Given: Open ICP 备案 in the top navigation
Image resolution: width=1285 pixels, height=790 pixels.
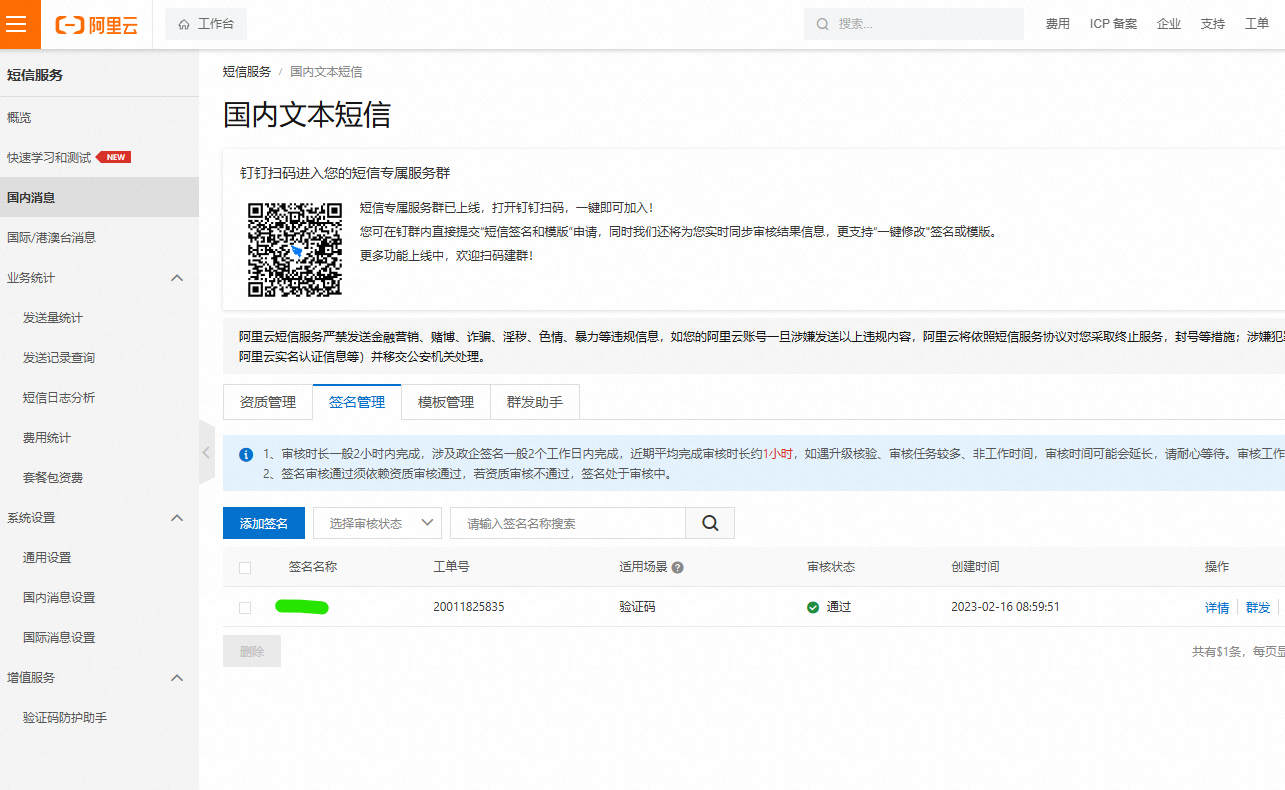Looking at the screenshot, I should pyautogui.click(x=1113, y=24).
